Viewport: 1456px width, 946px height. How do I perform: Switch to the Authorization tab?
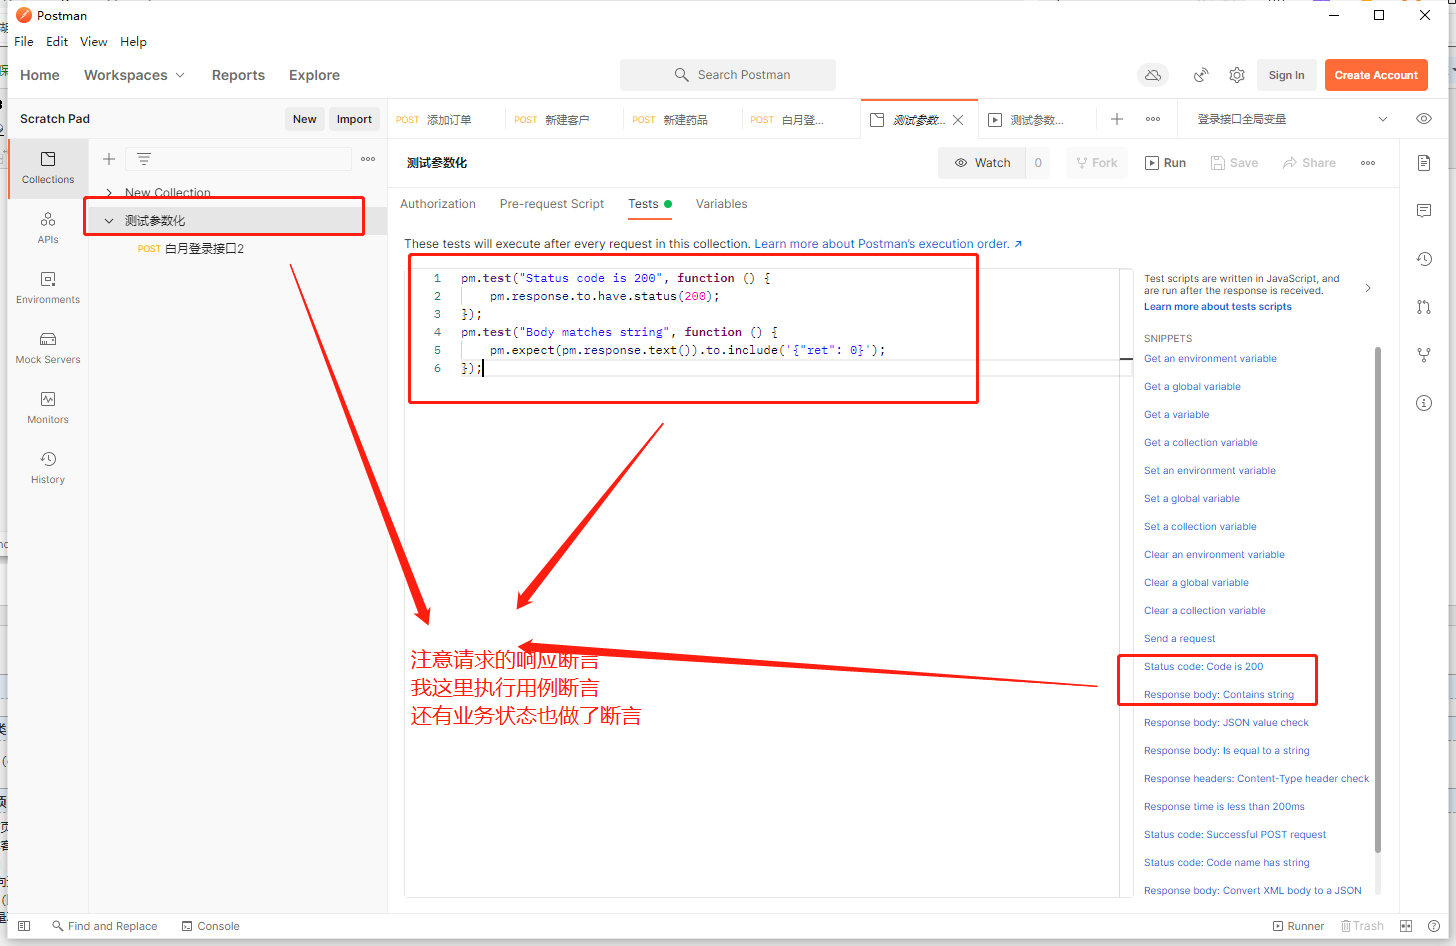(438, 204)
